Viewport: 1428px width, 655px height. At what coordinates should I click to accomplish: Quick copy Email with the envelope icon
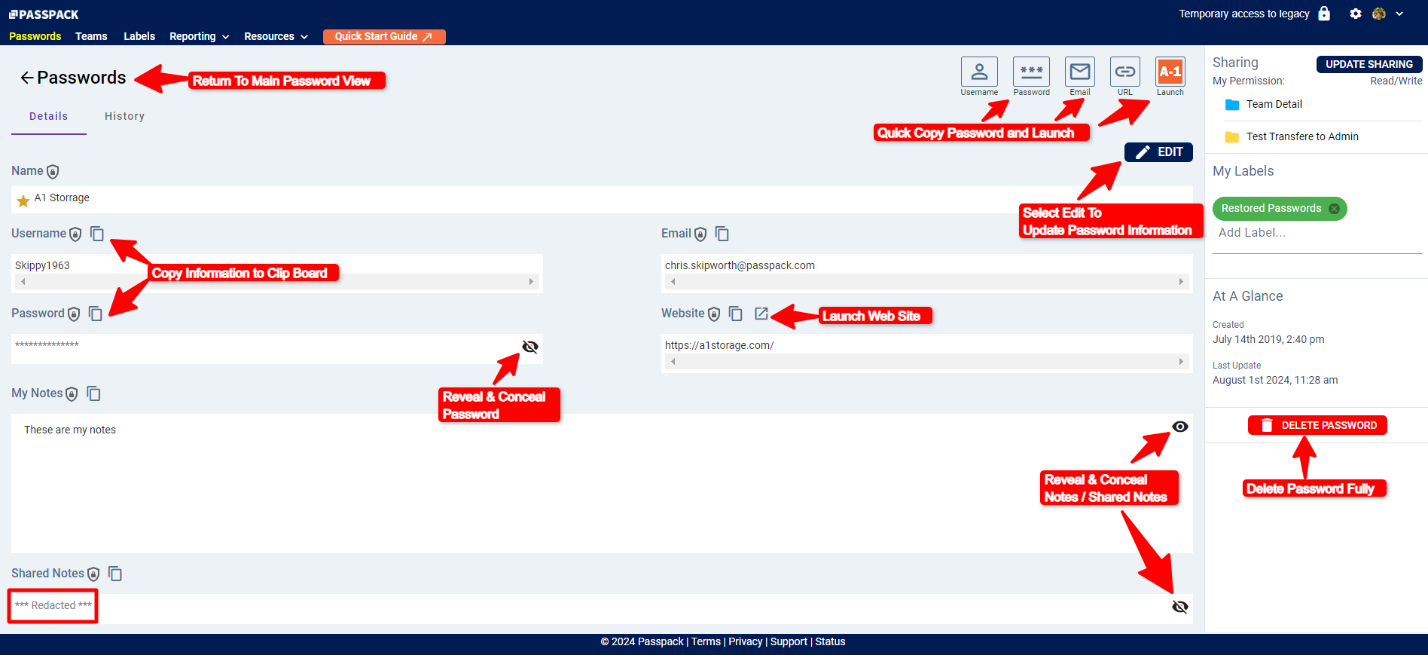click(x=1080, y=72)
